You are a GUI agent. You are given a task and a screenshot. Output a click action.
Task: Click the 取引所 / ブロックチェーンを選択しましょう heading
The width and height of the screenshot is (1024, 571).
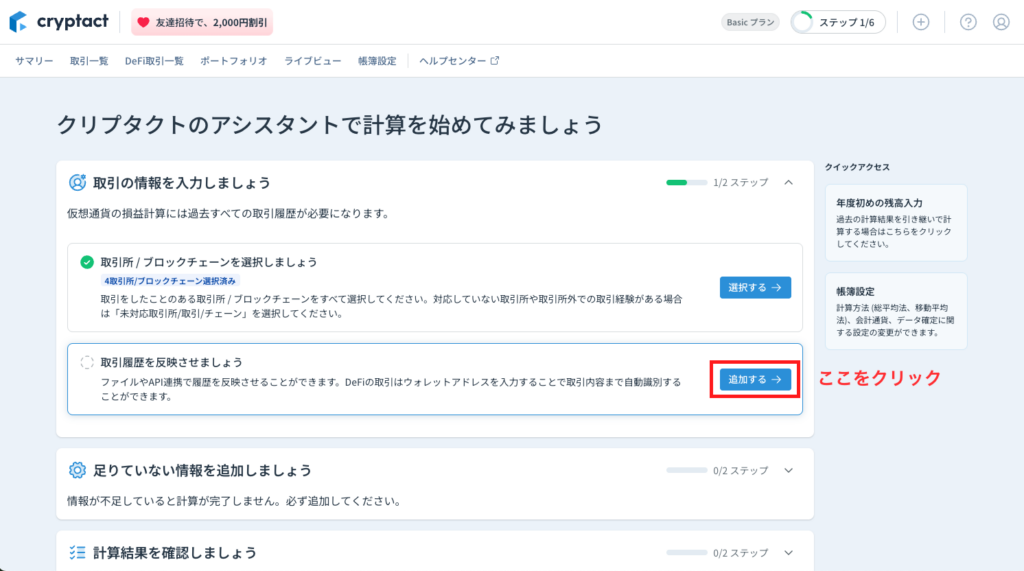point(209,262)
